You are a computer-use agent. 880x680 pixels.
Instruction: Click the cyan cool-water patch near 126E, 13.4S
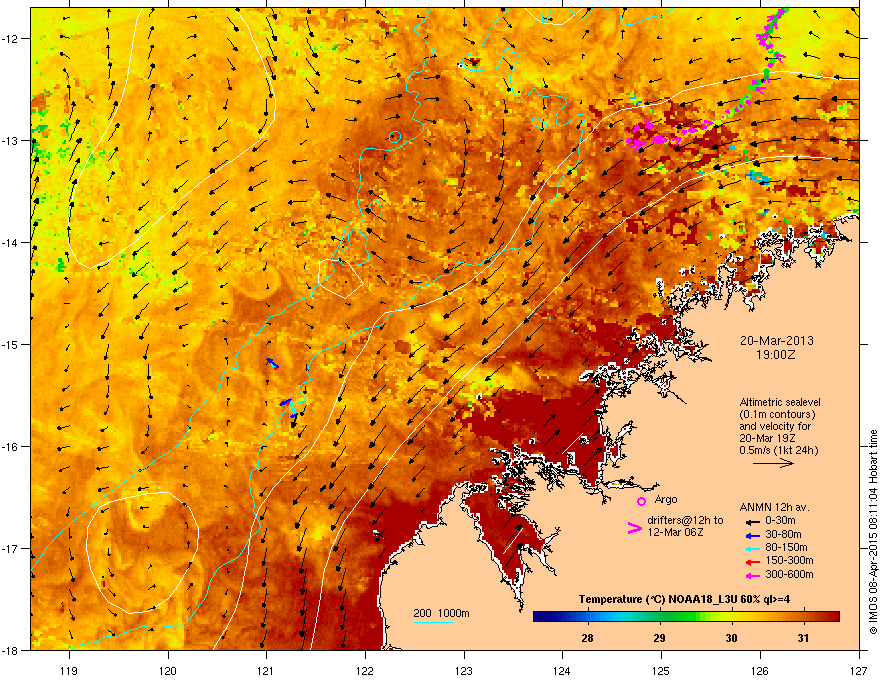pyautogui.click(x=759, y=177)
